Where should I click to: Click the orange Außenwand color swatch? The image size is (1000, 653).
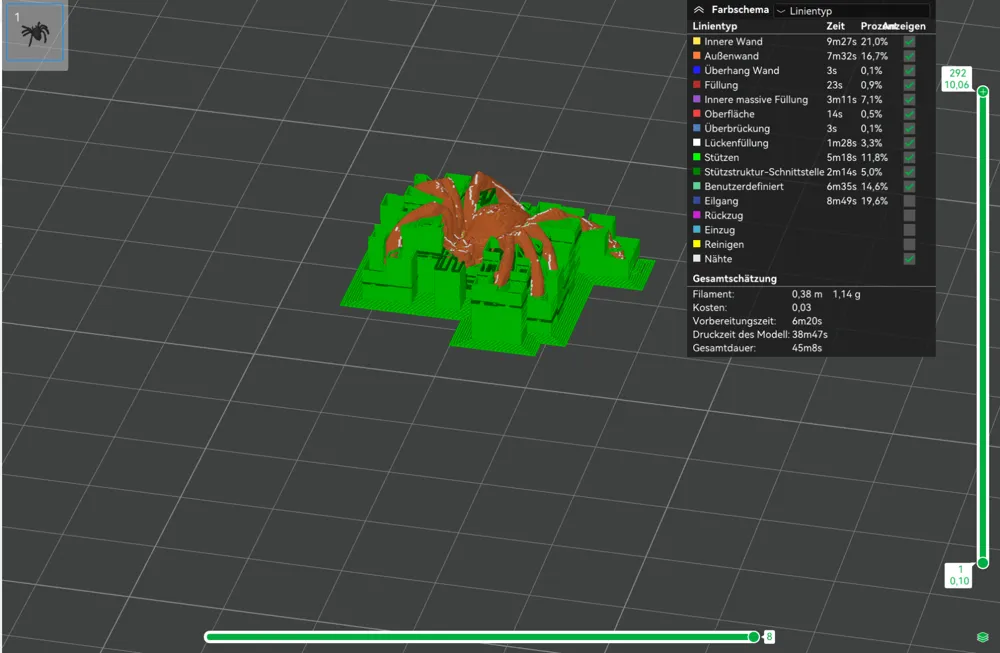click(696, 56)
